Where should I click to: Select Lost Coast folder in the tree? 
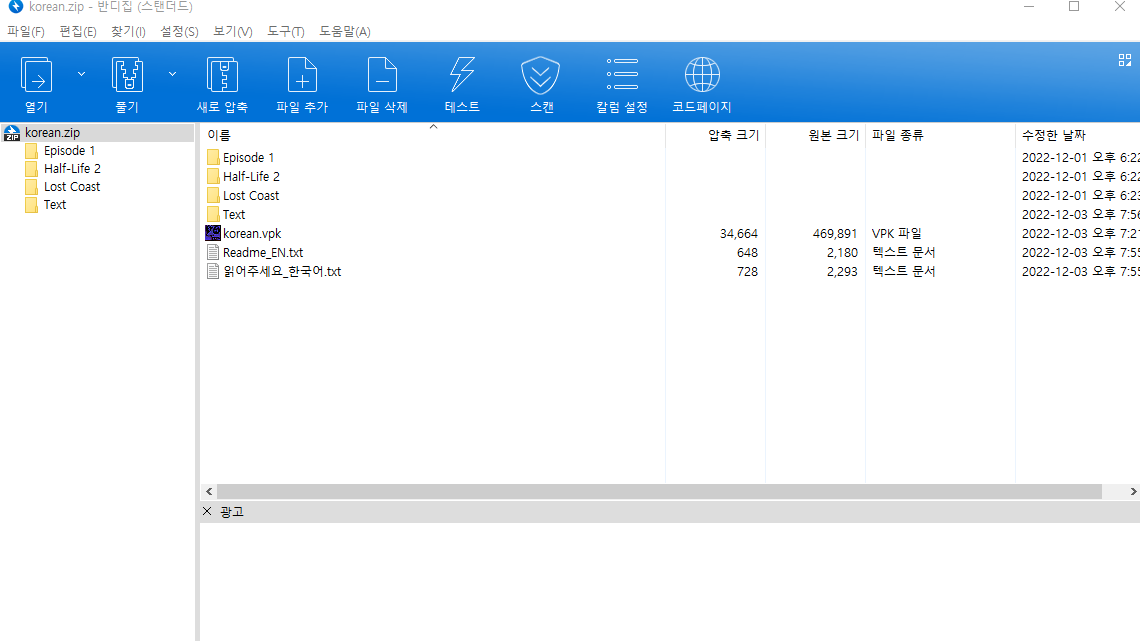click(72, 187)
